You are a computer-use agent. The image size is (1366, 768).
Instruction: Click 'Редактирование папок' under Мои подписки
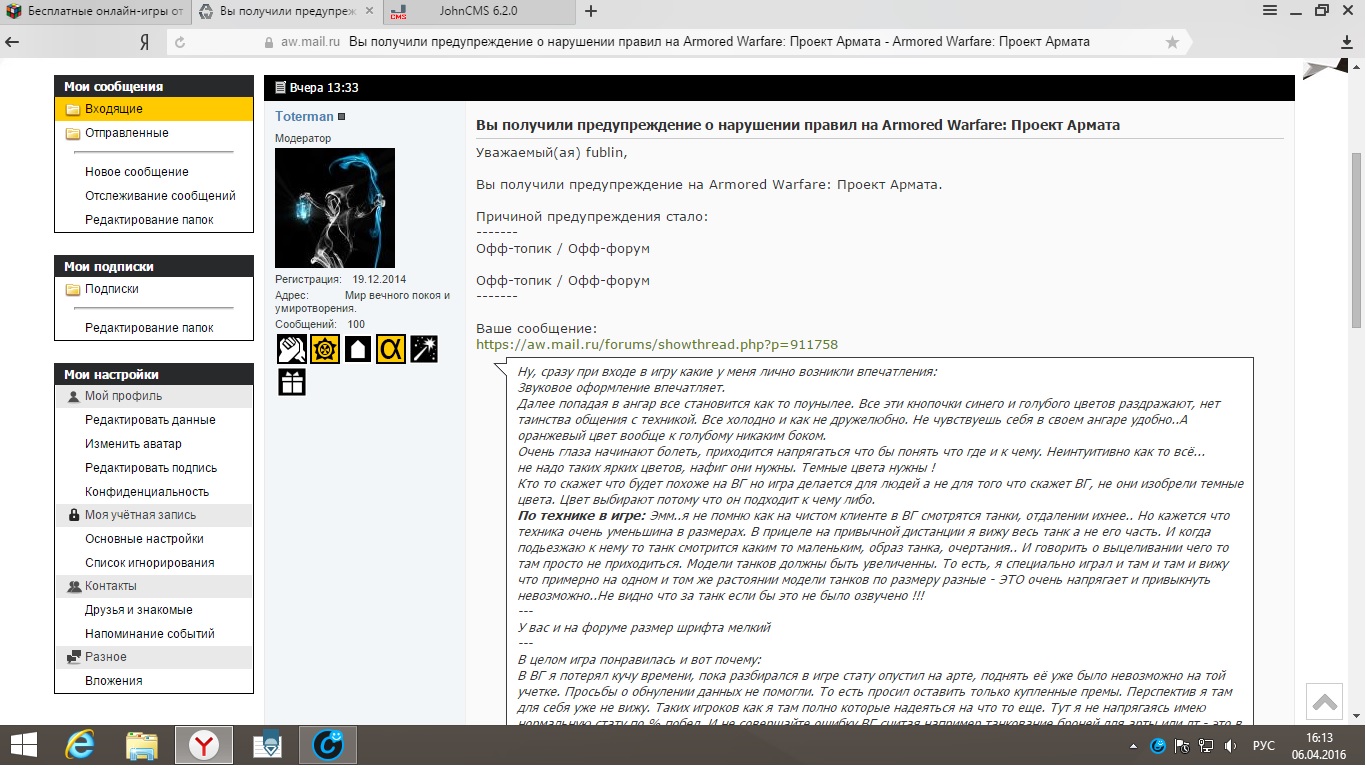click(x=149, y=328)
